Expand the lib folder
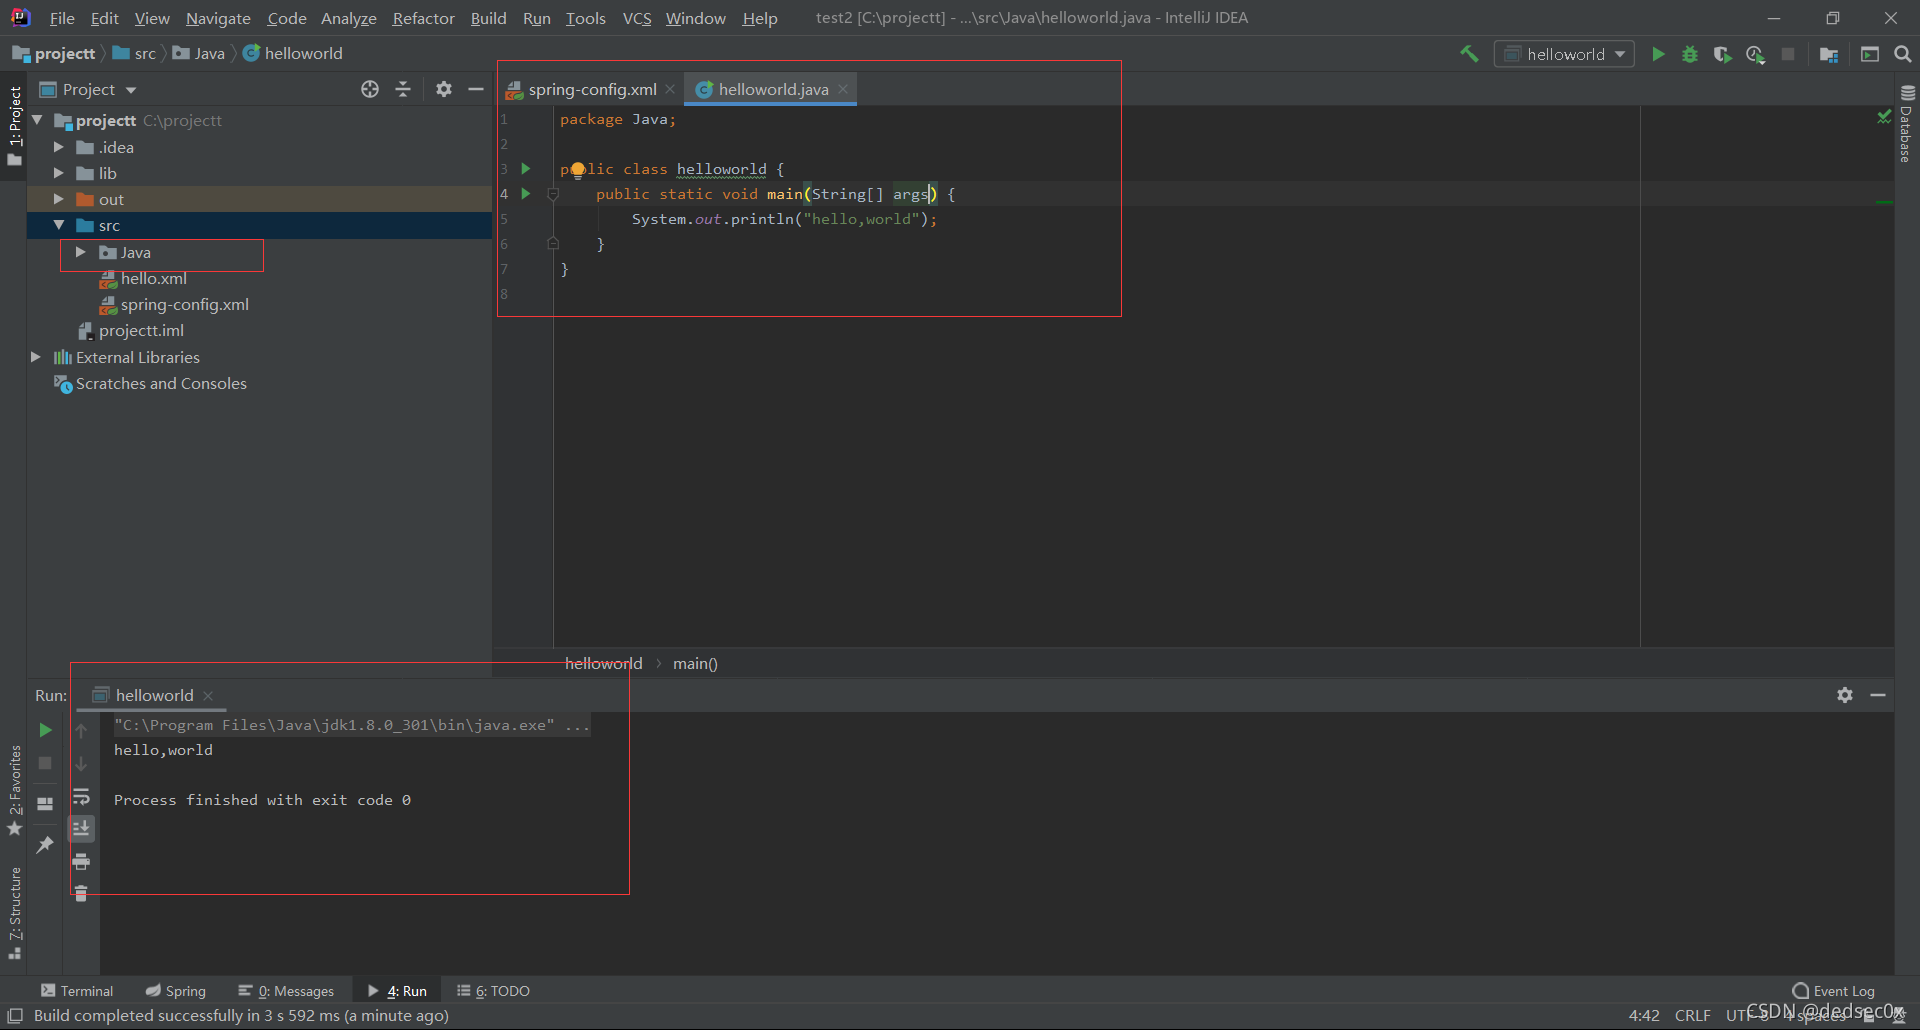This screenshot has height=1030, width=1920. [x=58, y=173]
